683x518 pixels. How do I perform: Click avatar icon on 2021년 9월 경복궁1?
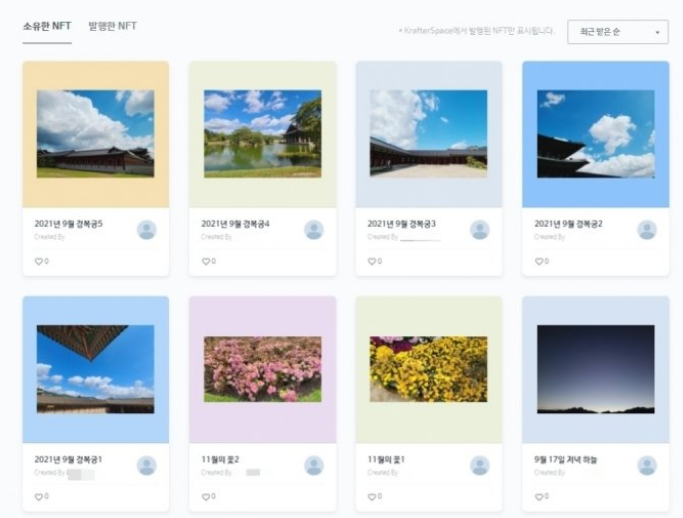pyautogui.click(x=147, y=465)
